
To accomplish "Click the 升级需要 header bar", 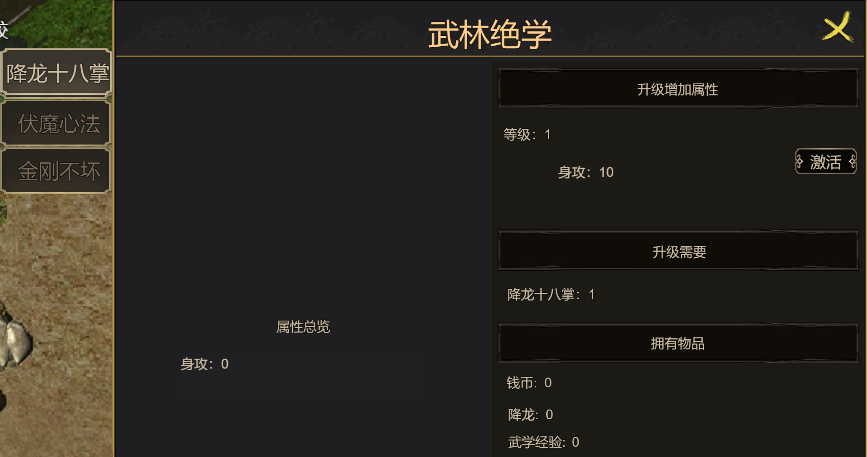I will point(677,252).
